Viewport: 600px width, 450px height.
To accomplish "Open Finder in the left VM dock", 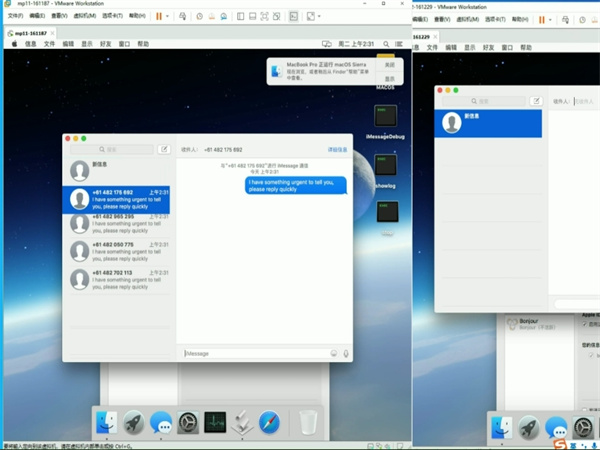I will [x=106, y=423].
